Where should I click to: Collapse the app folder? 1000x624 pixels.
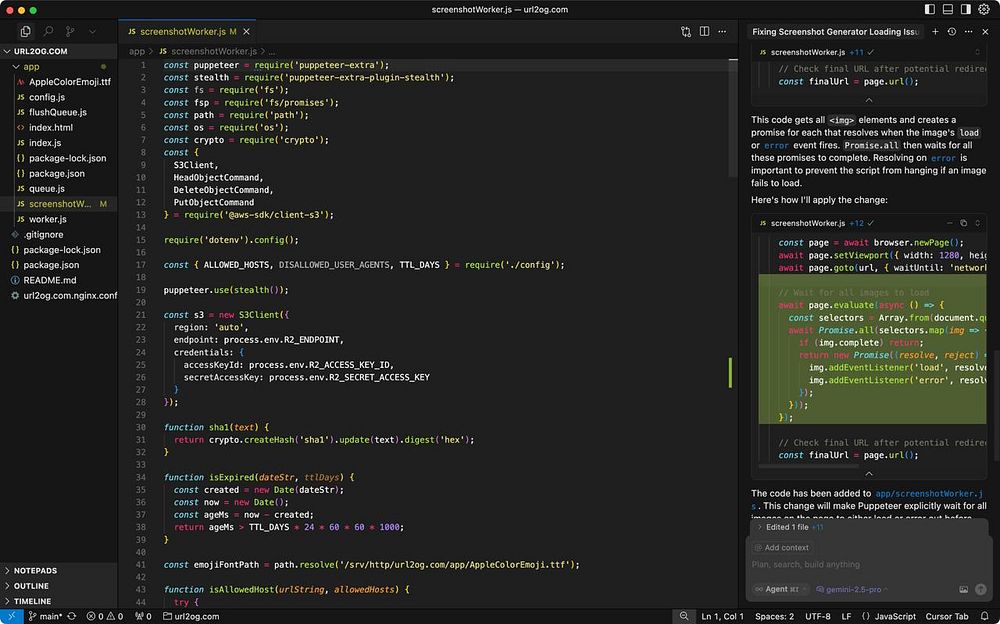point(59,66)
